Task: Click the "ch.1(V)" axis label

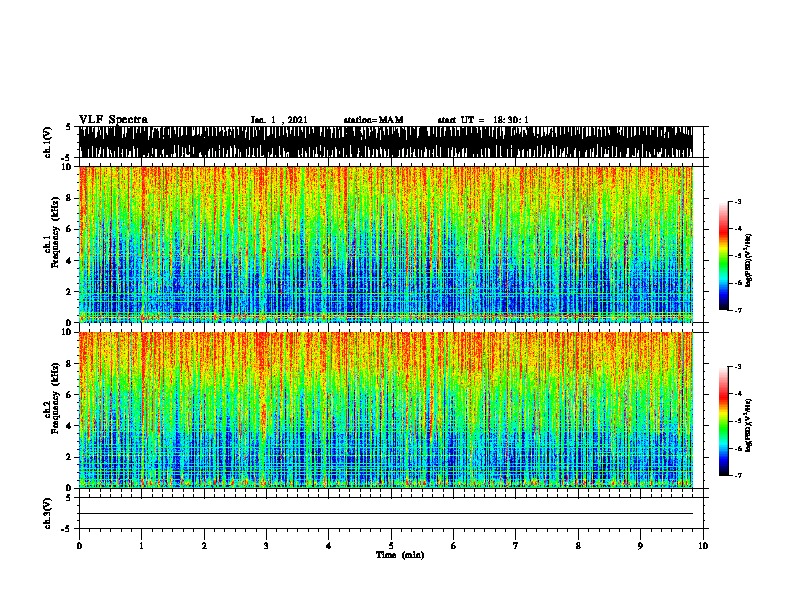Action: [x=47, y=142]
